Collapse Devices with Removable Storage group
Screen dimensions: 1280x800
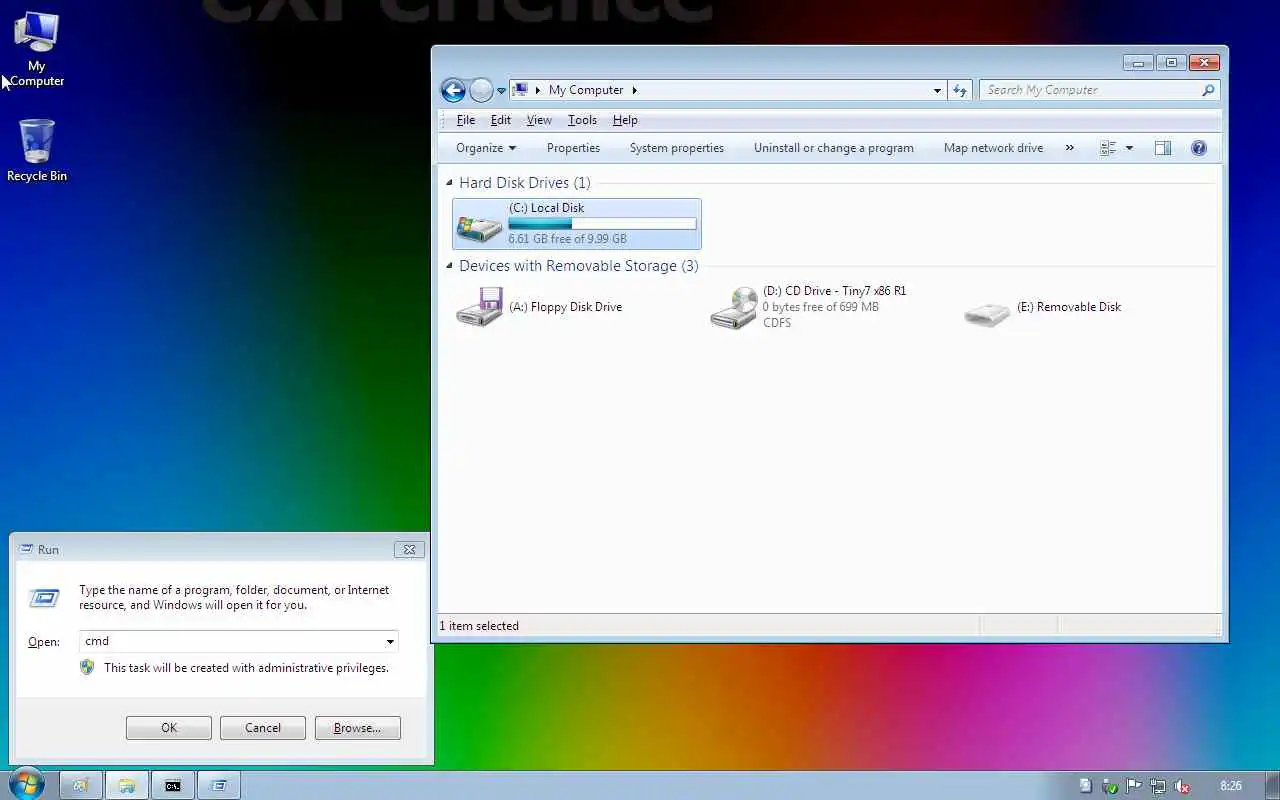click(449, 266)
